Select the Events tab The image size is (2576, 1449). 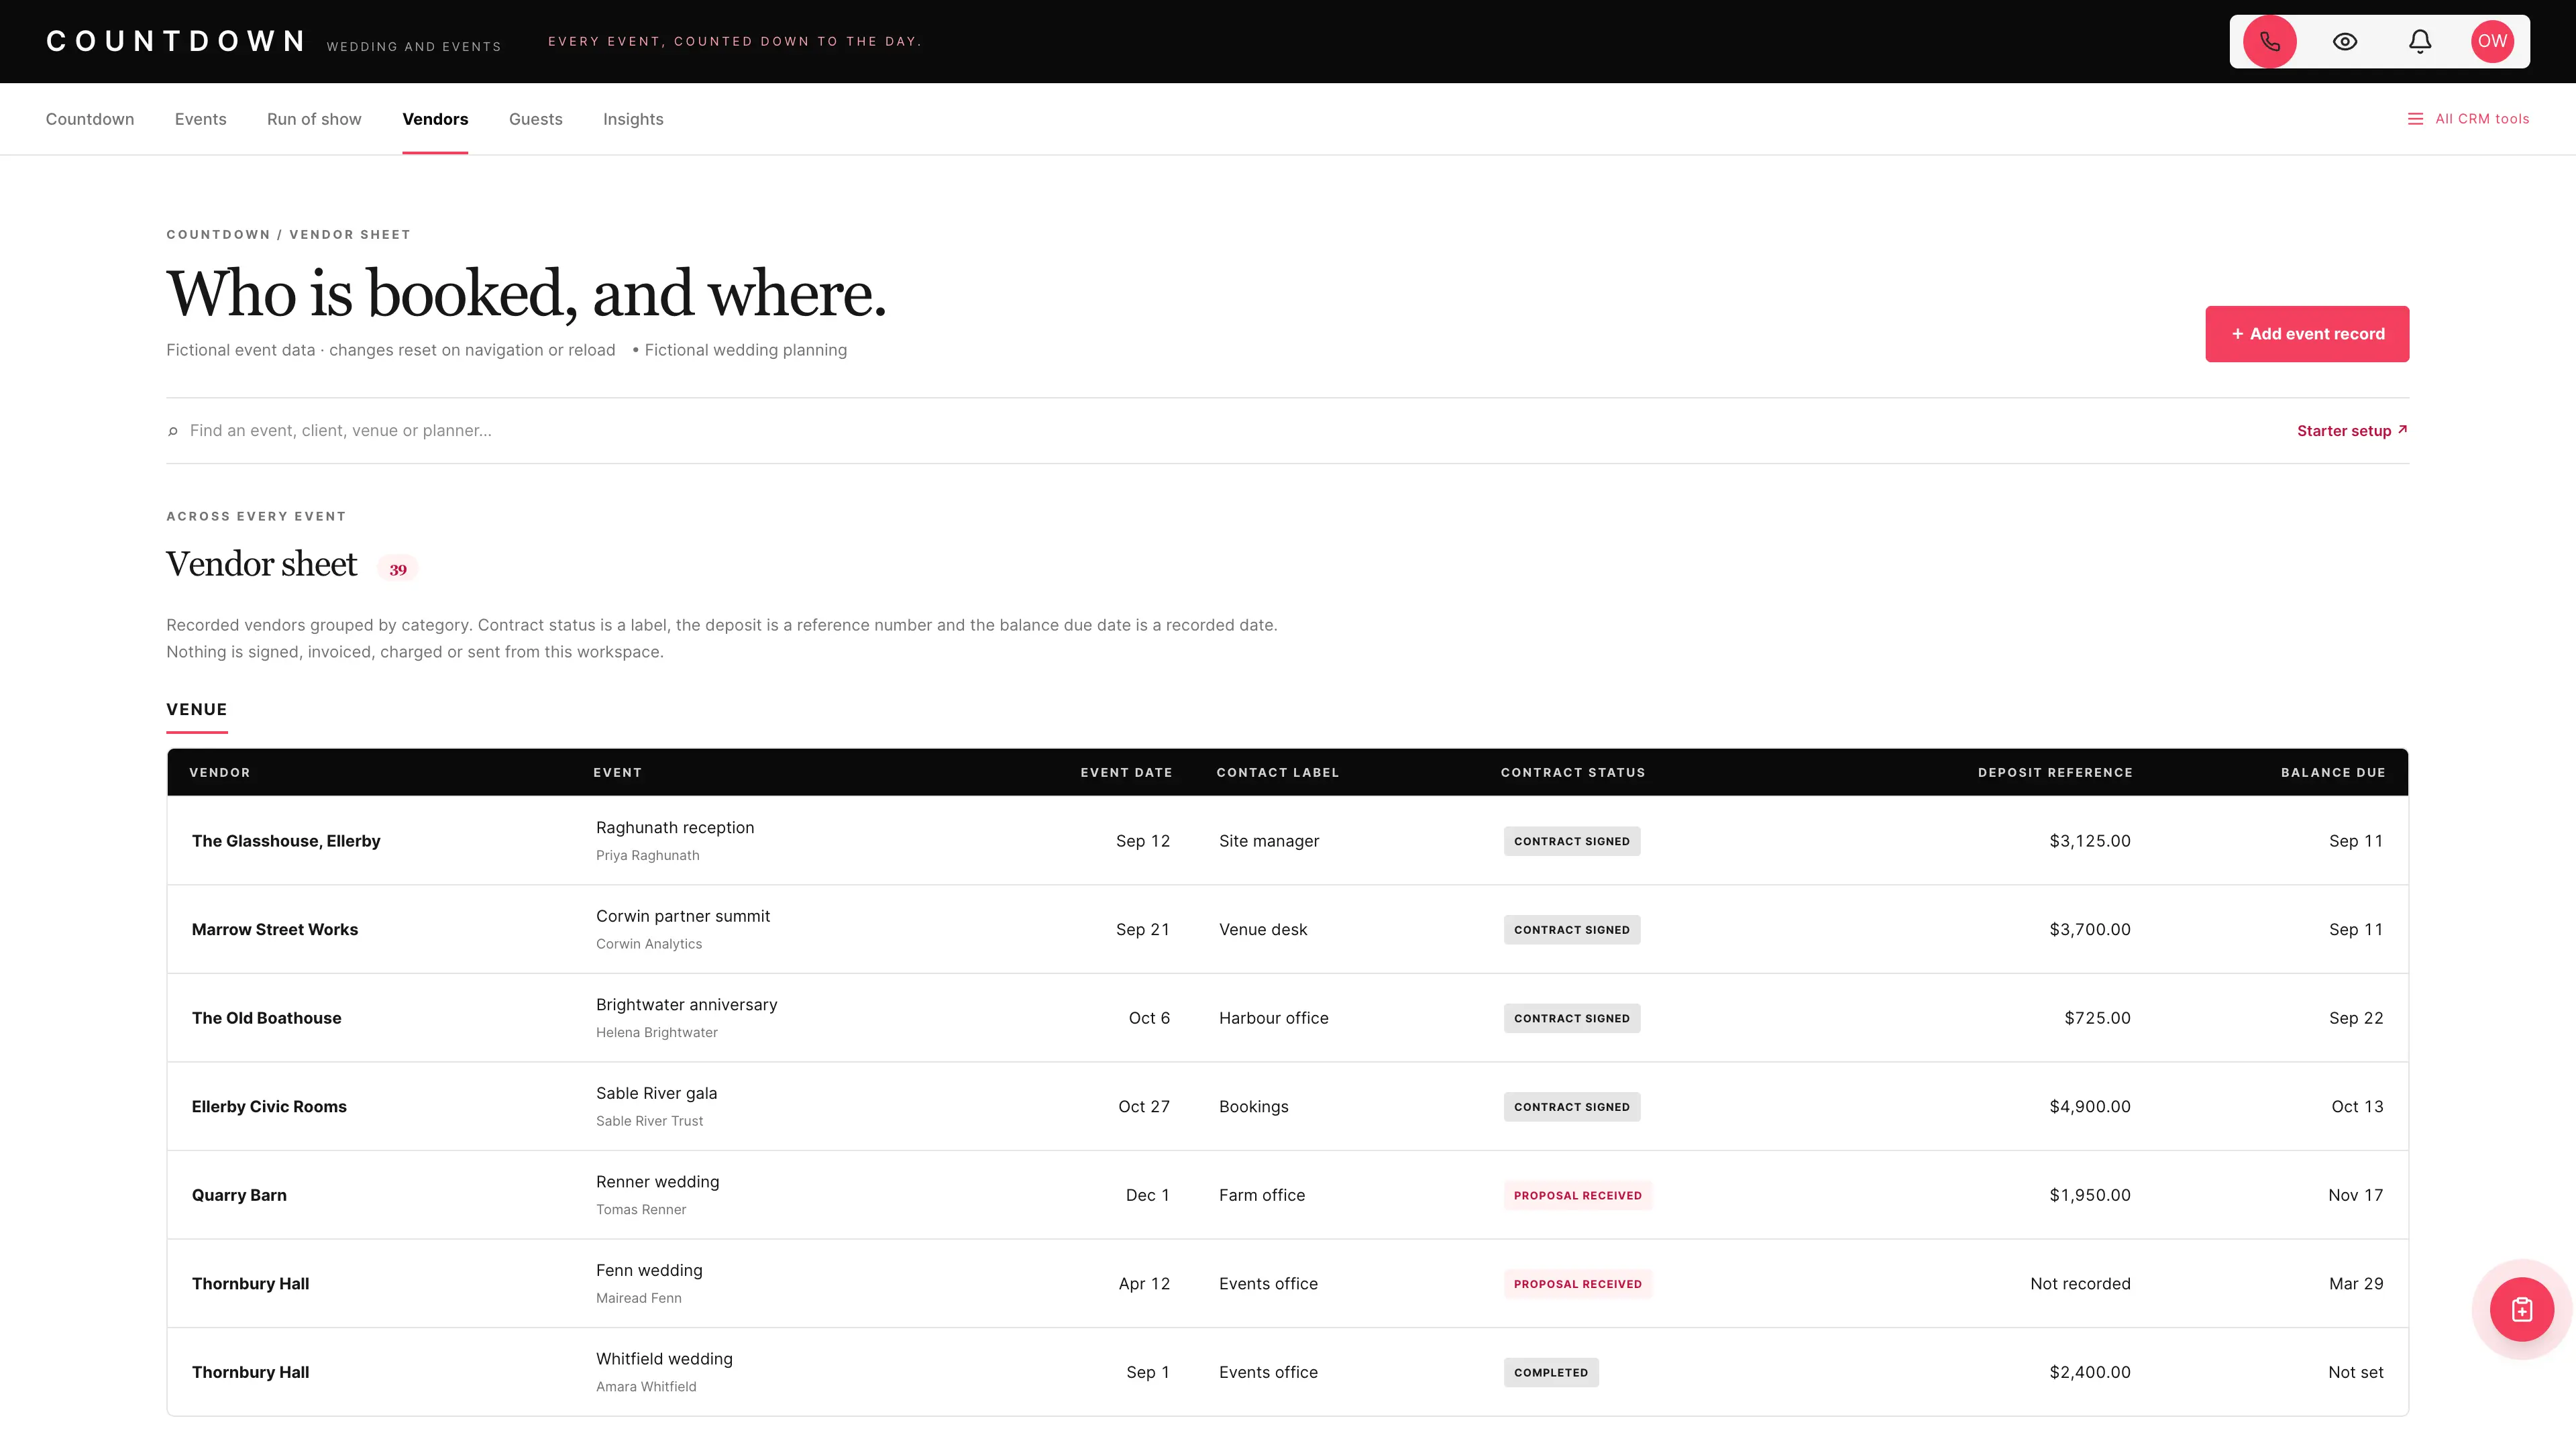(x=200, y=119)
